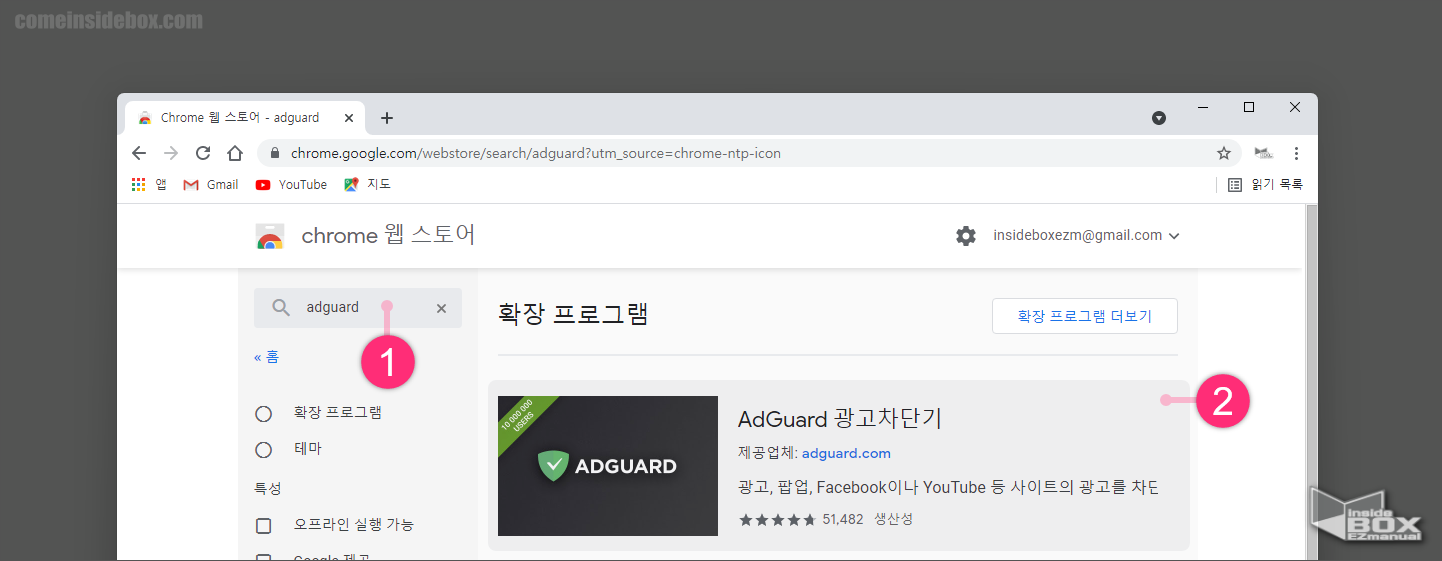Viewport: 1442px width, 561px height.
Task: View site info via lock icon
Action: [x=275, y=153]
